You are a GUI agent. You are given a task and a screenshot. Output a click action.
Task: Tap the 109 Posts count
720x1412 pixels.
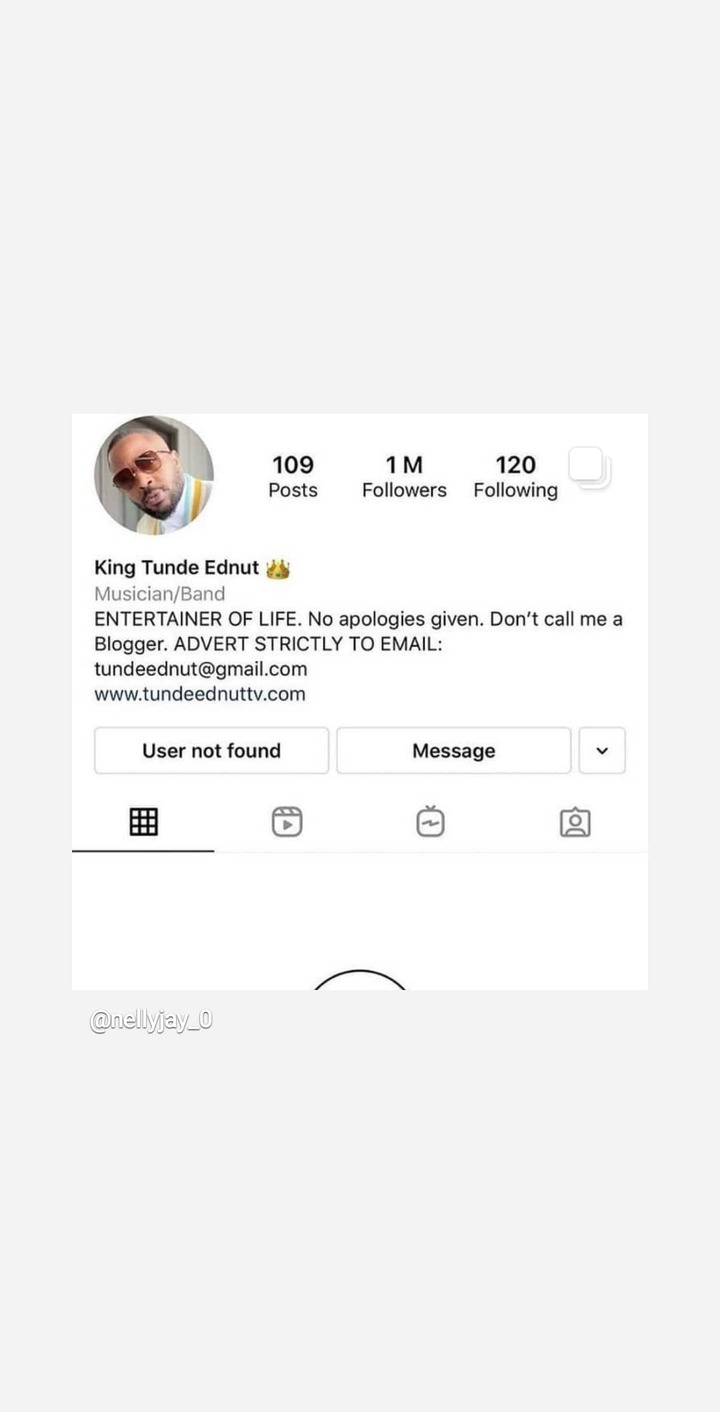293,477
